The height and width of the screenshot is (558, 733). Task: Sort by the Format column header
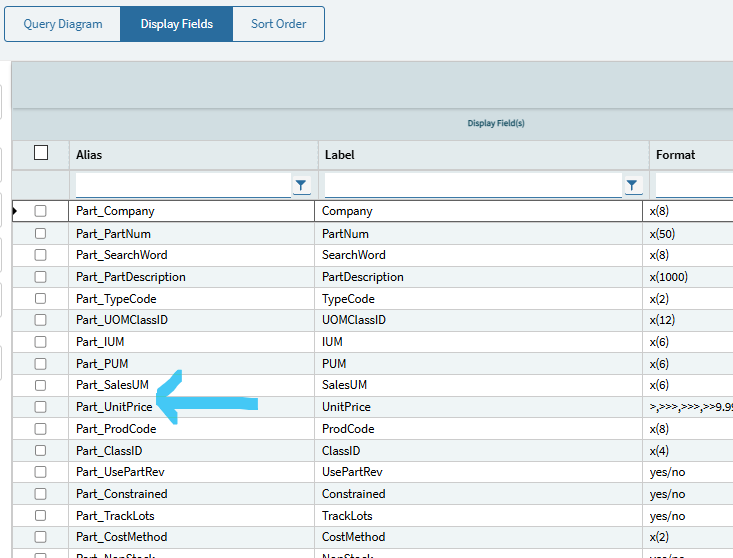691,155
